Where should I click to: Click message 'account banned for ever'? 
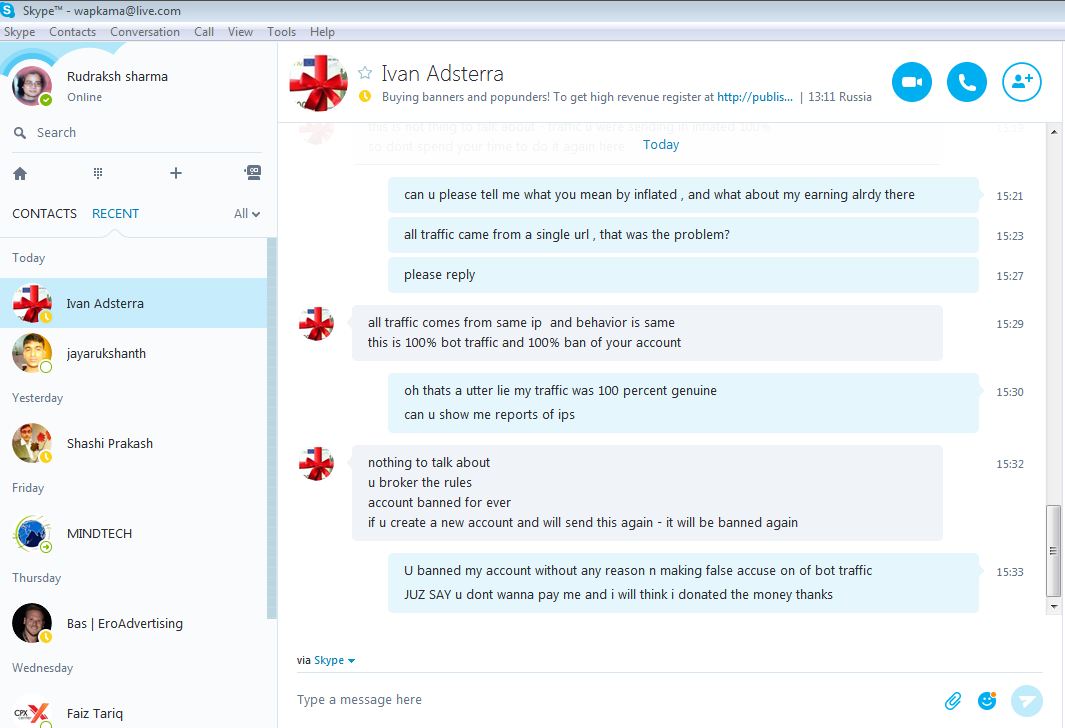coord(439,503)
